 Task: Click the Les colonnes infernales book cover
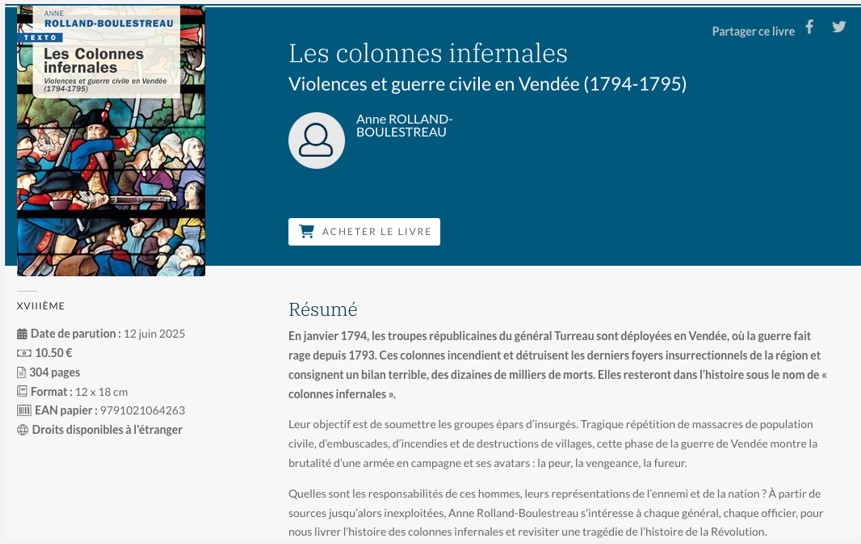tap(111, 140)
